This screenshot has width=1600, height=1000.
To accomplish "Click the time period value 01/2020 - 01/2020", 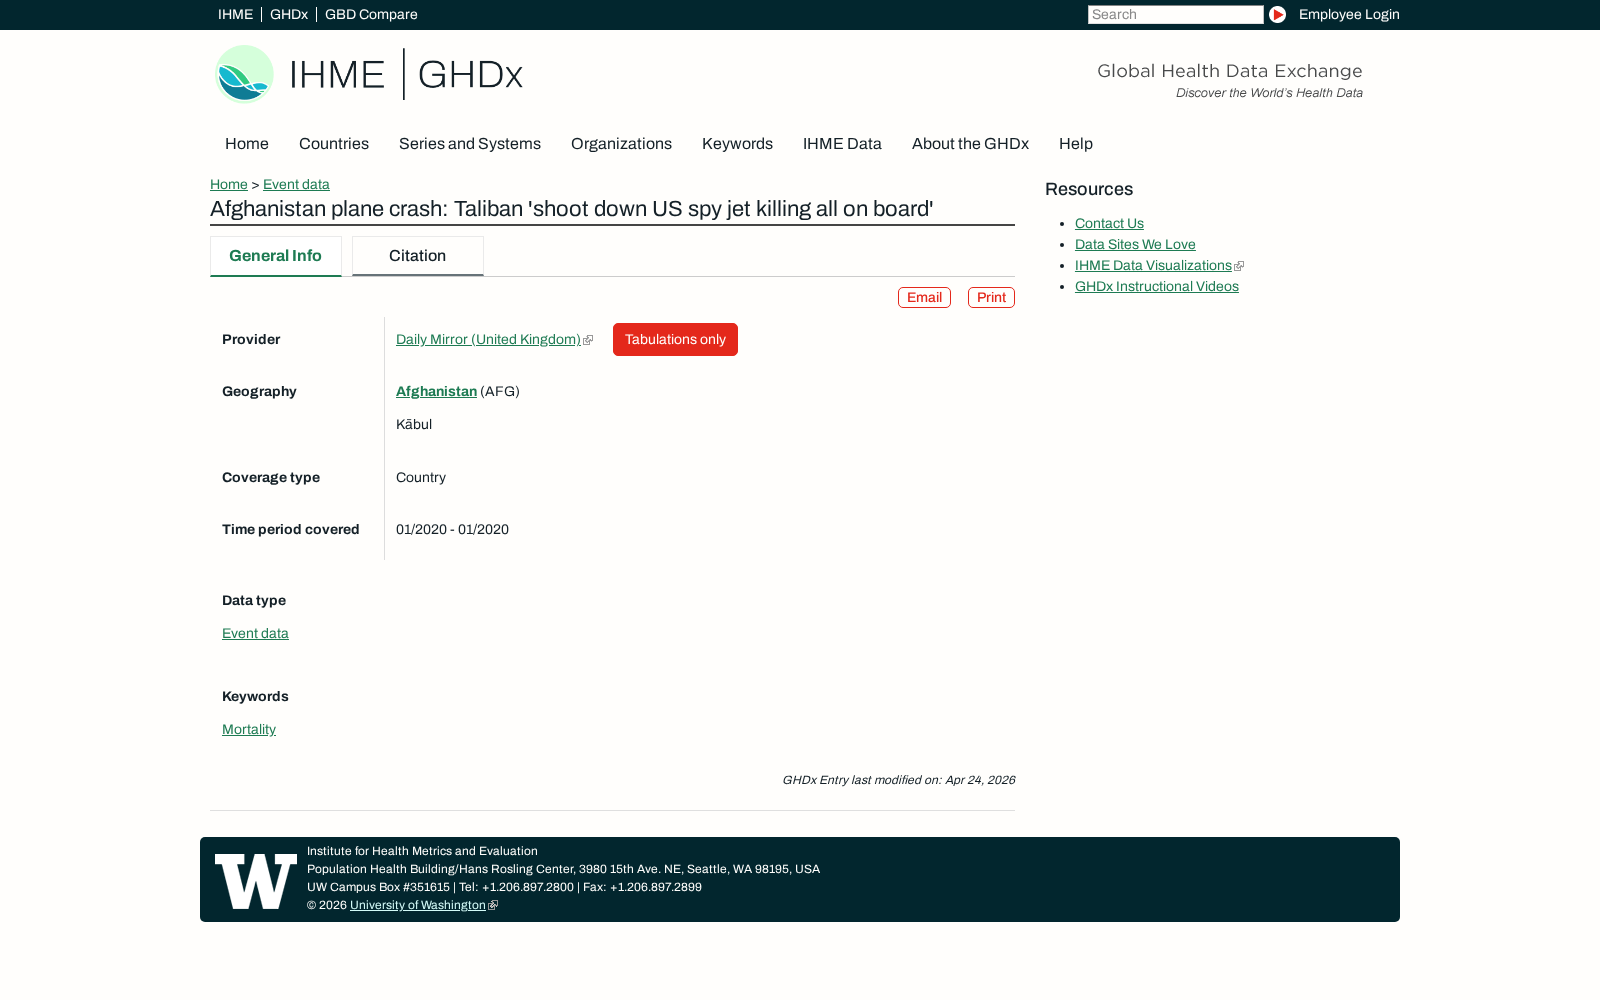I will (452, 530).
